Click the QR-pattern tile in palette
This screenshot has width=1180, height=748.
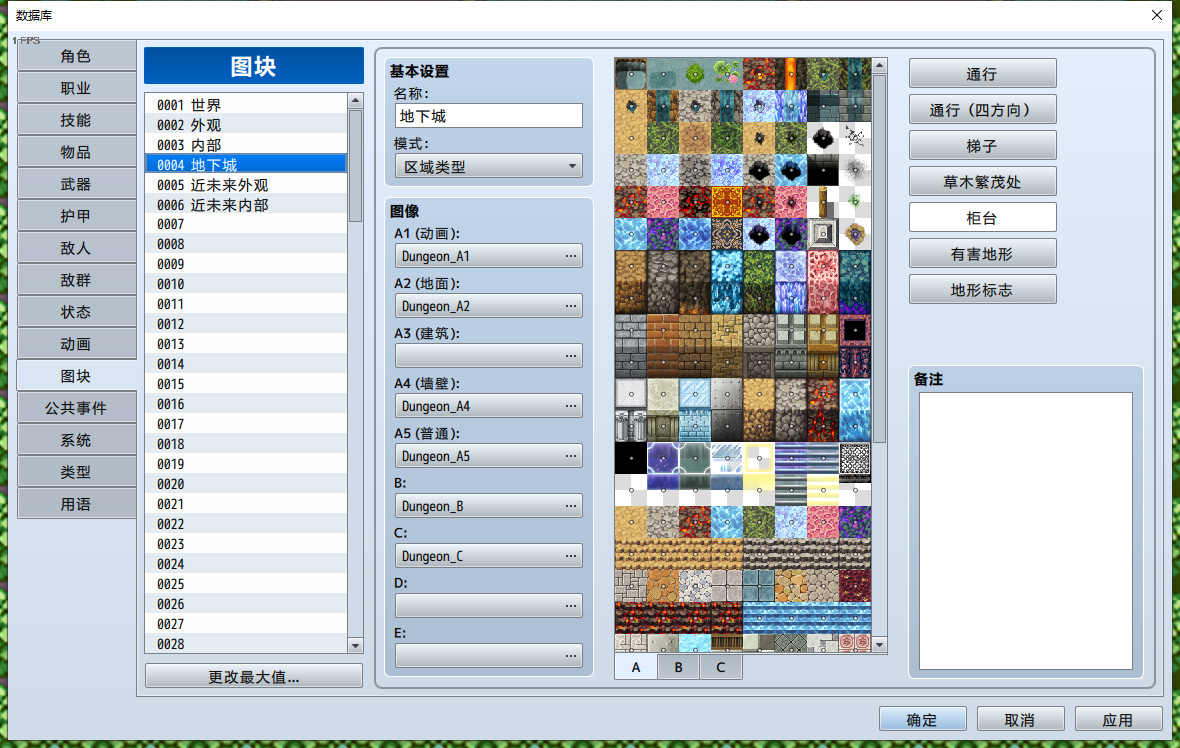855,458
